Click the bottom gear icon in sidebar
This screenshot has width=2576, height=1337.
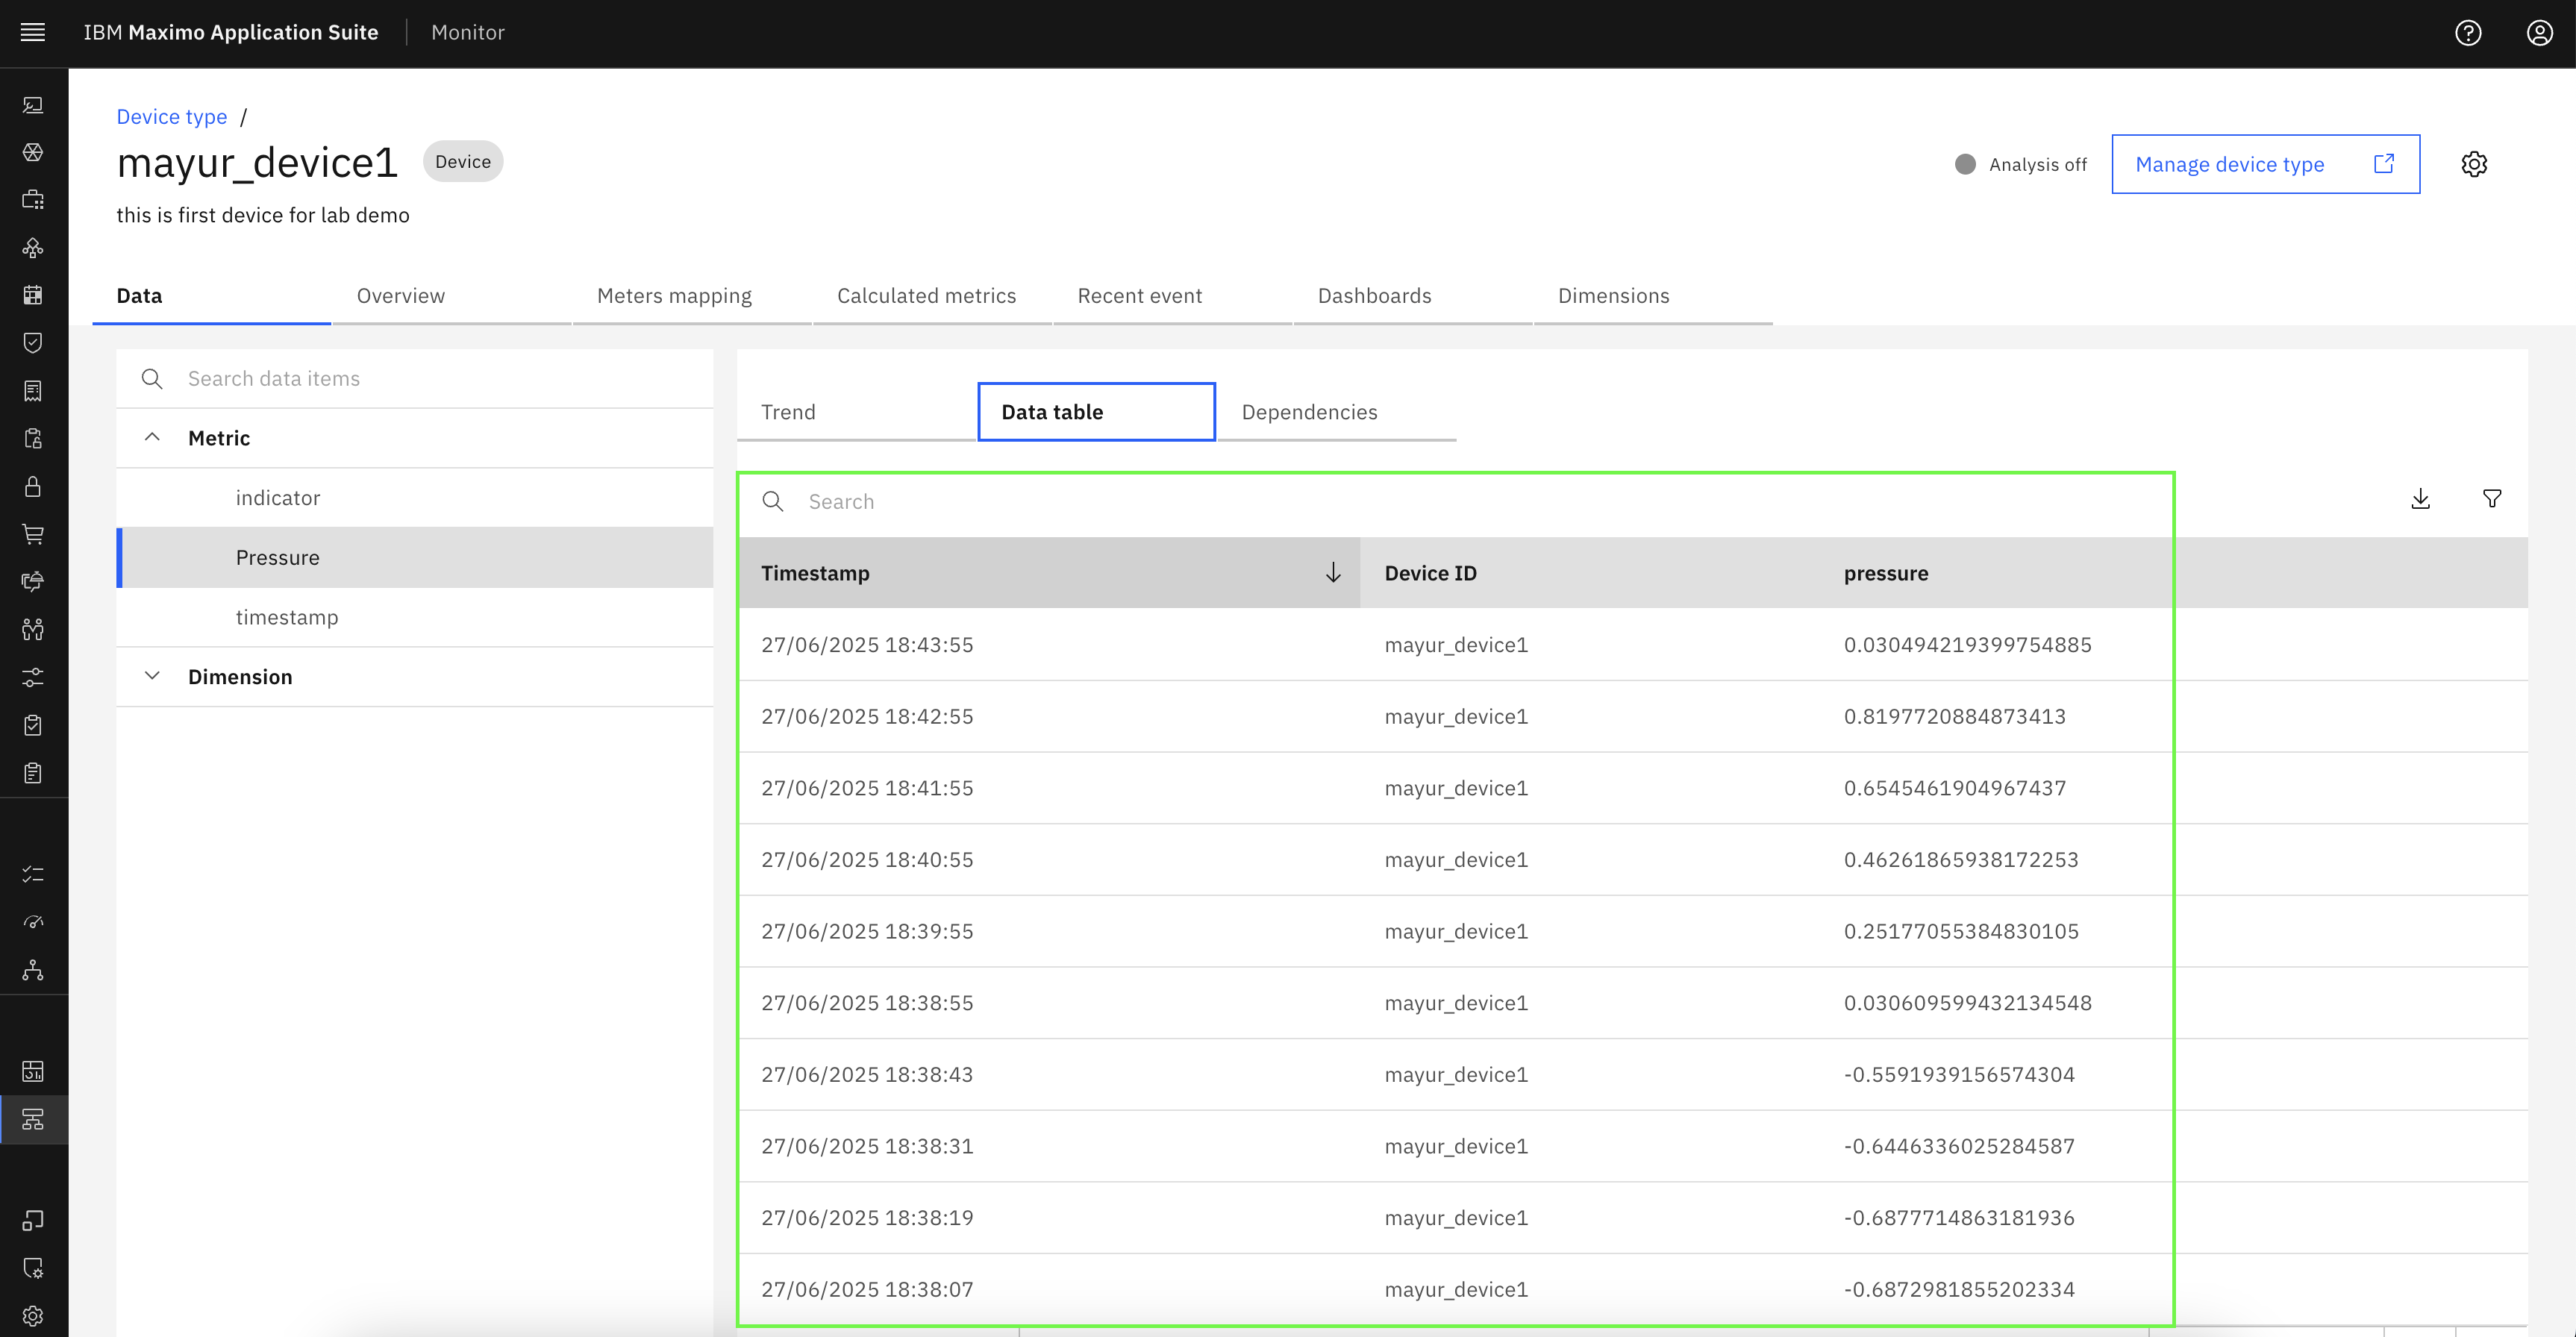pyautogui.click(x=33, y=1316)
